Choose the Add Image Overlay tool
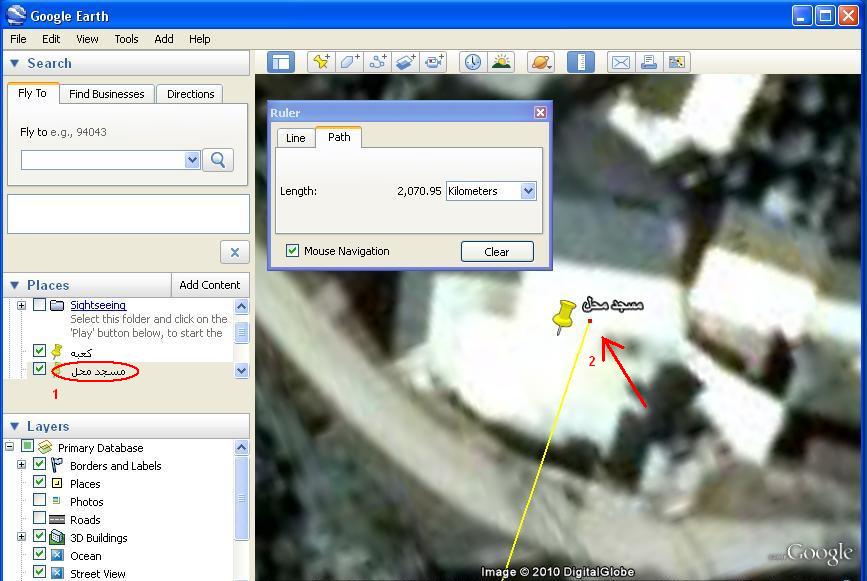 405,62
